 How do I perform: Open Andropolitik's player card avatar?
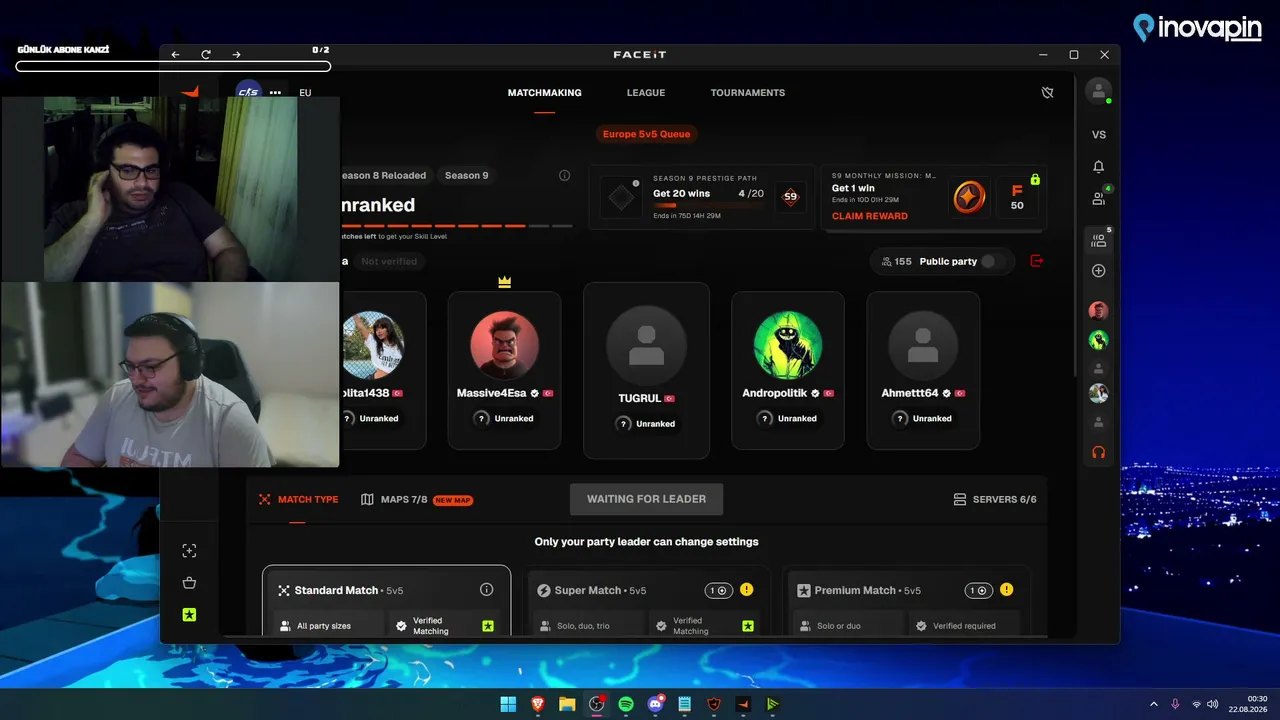(x=788, y=345)
